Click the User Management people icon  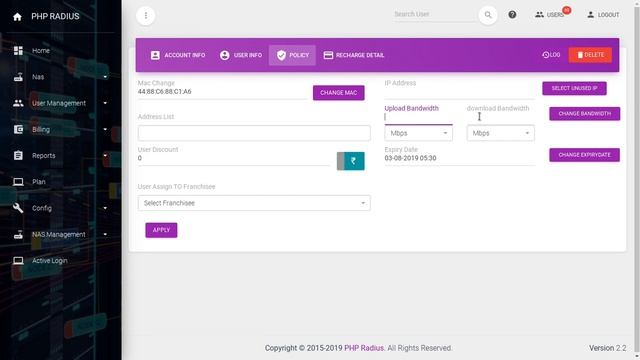coord(18,103)
